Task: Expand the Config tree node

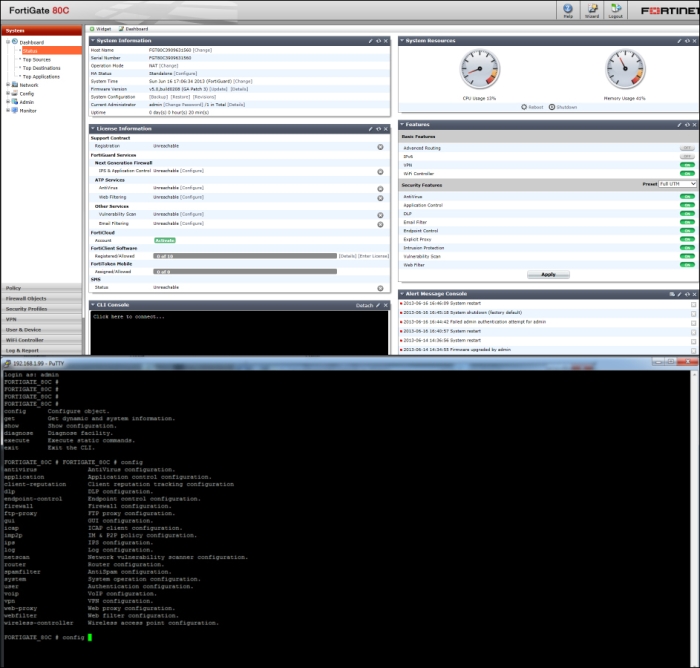Action: [8, 93]
